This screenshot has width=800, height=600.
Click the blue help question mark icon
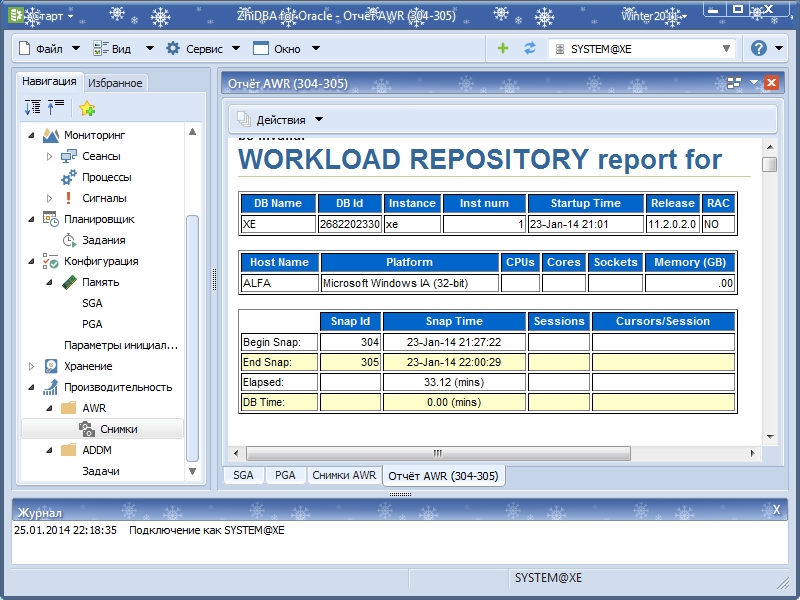point(758,48)
